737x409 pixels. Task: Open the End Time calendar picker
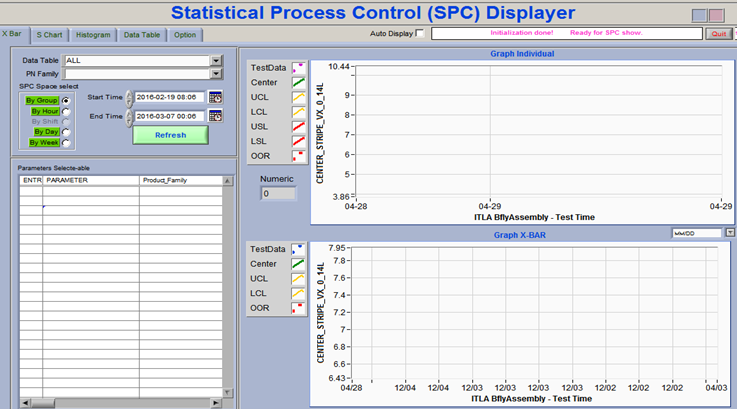click(215, 116)
